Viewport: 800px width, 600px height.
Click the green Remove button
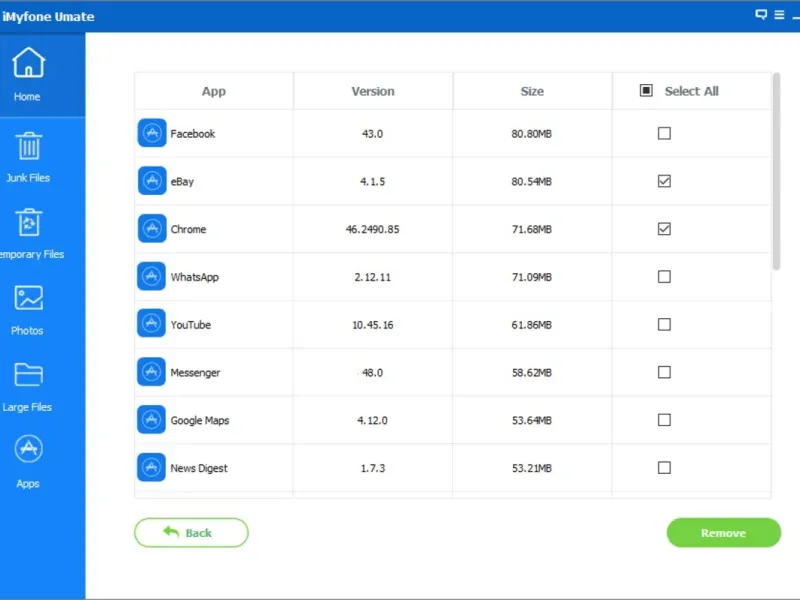723,533
